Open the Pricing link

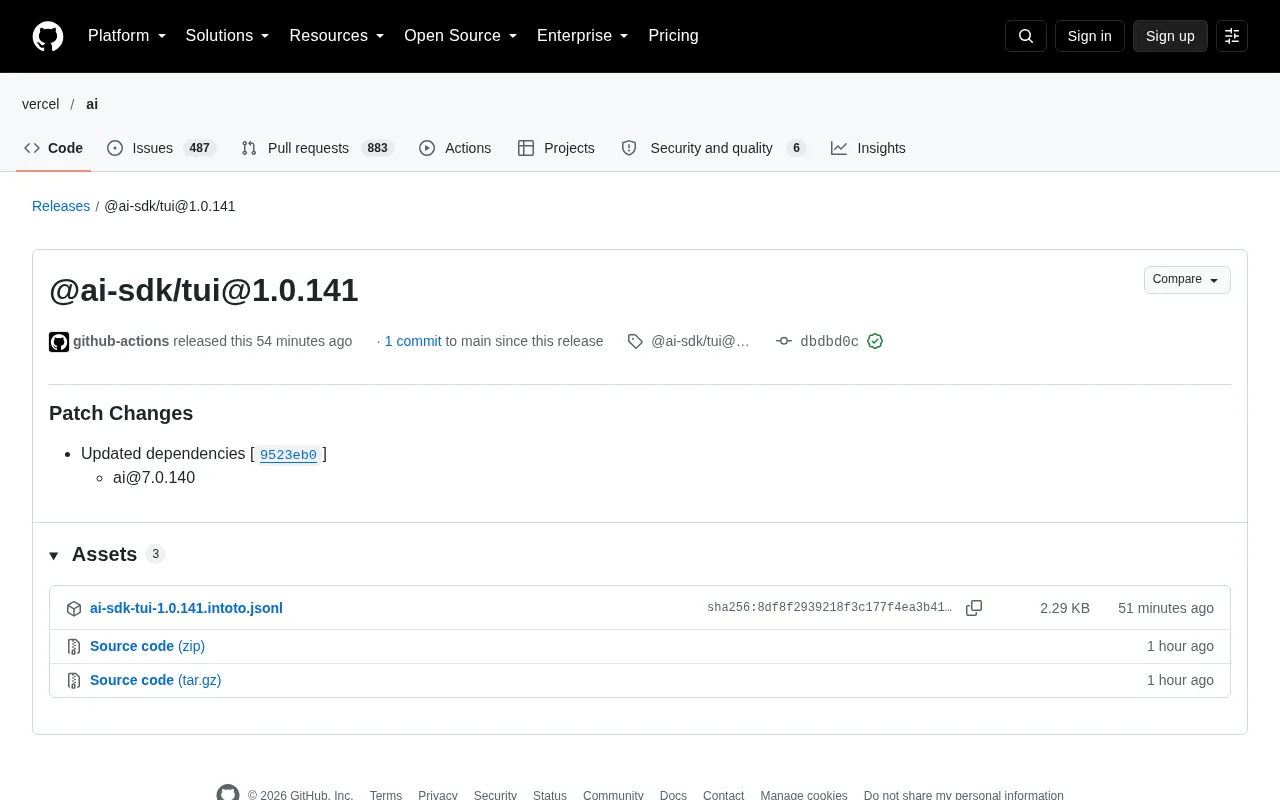pos(673,36)
